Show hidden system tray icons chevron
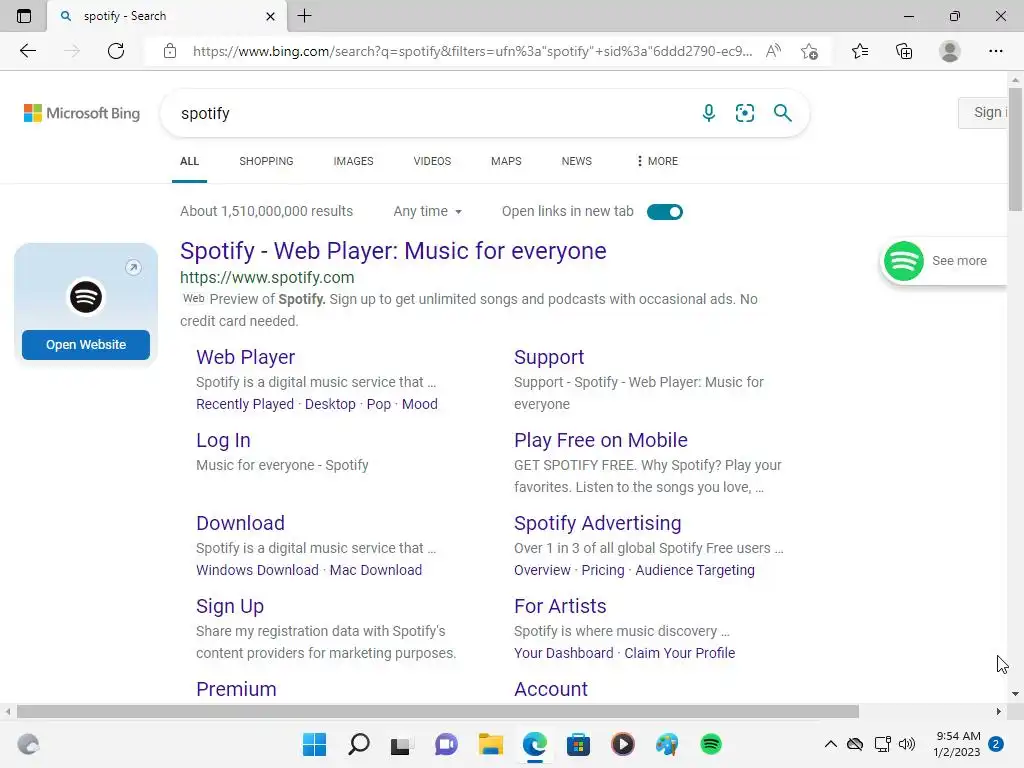This screenshot has width=1024, height=768. (x=830, y=744)
